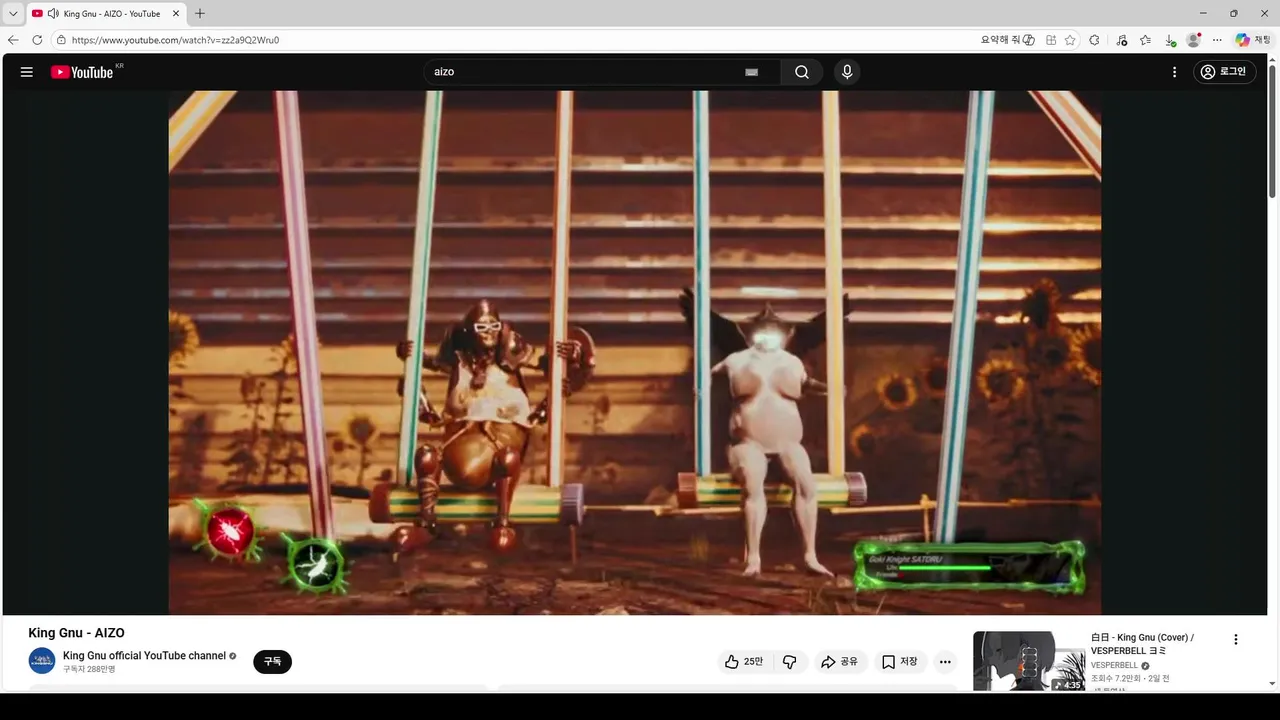Add page to favorites with star icon
This screenshot has width=1280, height=720.
pyautogui.click(x=1070, y=40)
